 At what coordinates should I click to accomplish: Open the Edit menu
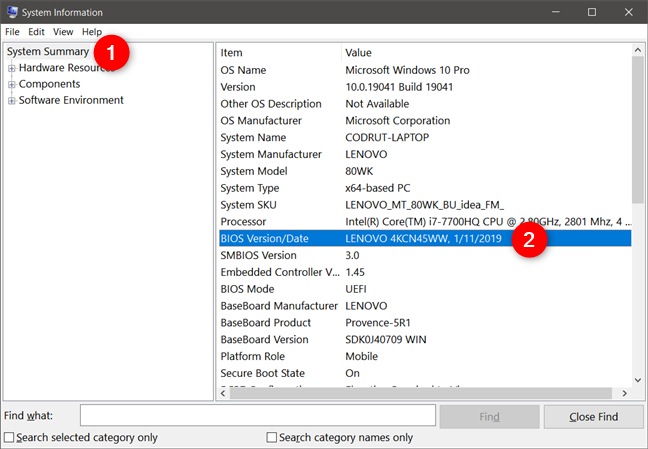36,32
